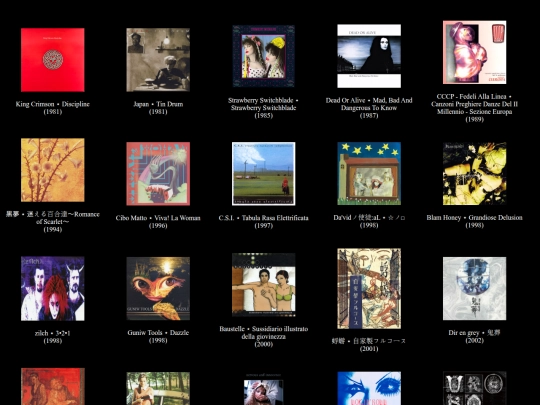540x405 pixels.
Task: Click the King Crimson • Discipline title
Action: coord(53,104)
